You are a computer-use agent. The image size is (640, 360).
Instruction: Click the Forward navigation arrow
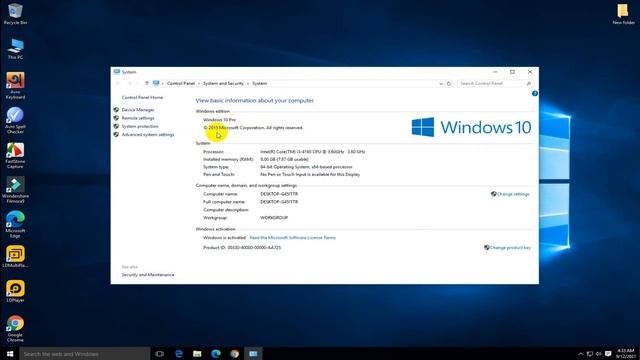[130, 83]
